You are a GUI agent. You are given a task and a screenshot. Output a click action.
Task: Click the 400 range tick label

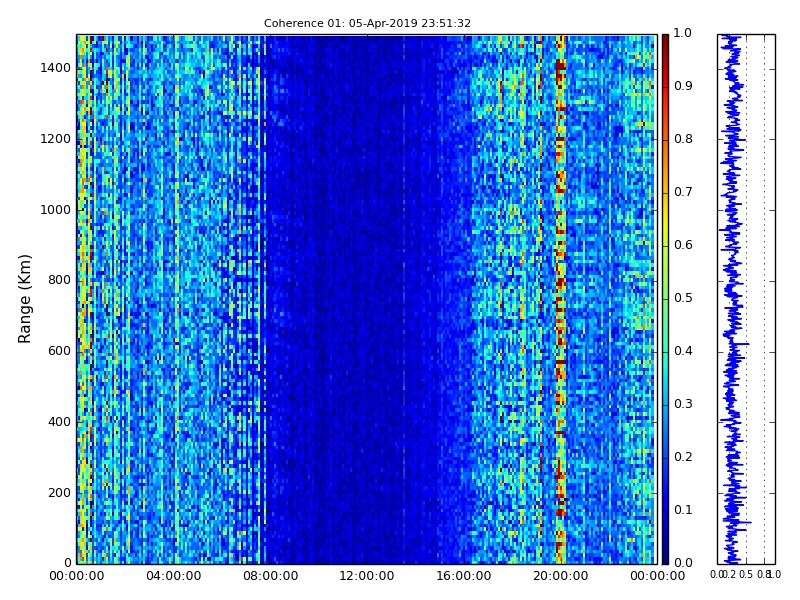59,422
